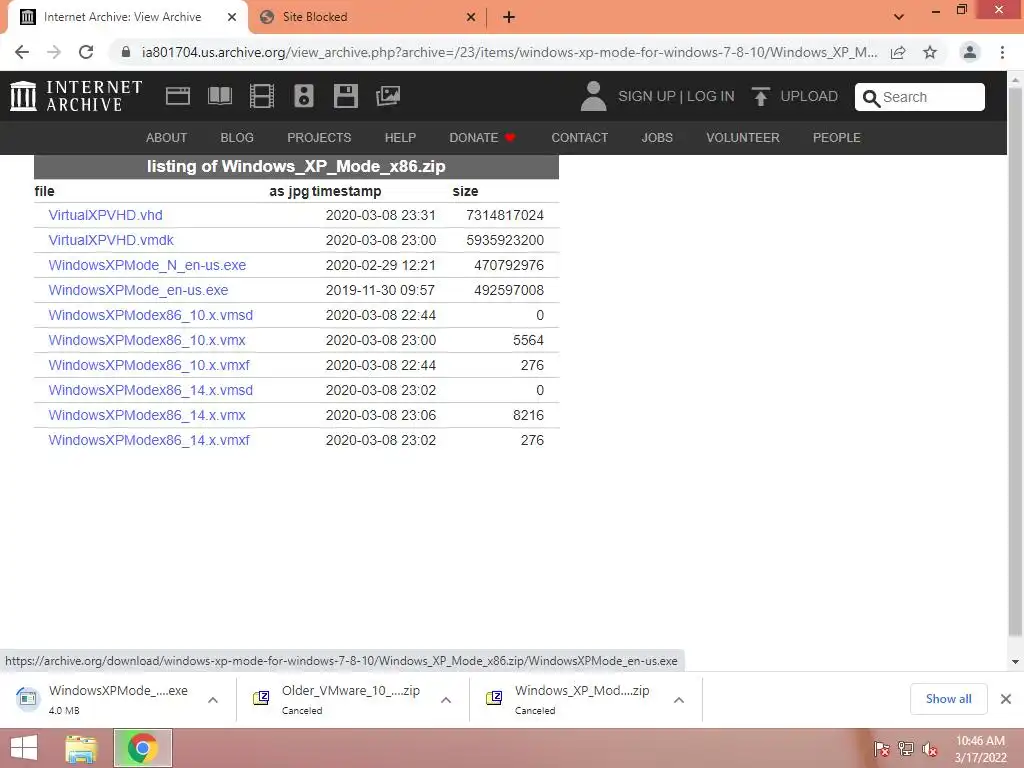1024x768 pixels.
Task: Open Chrome's three-dot menu
Action: 1002,52
